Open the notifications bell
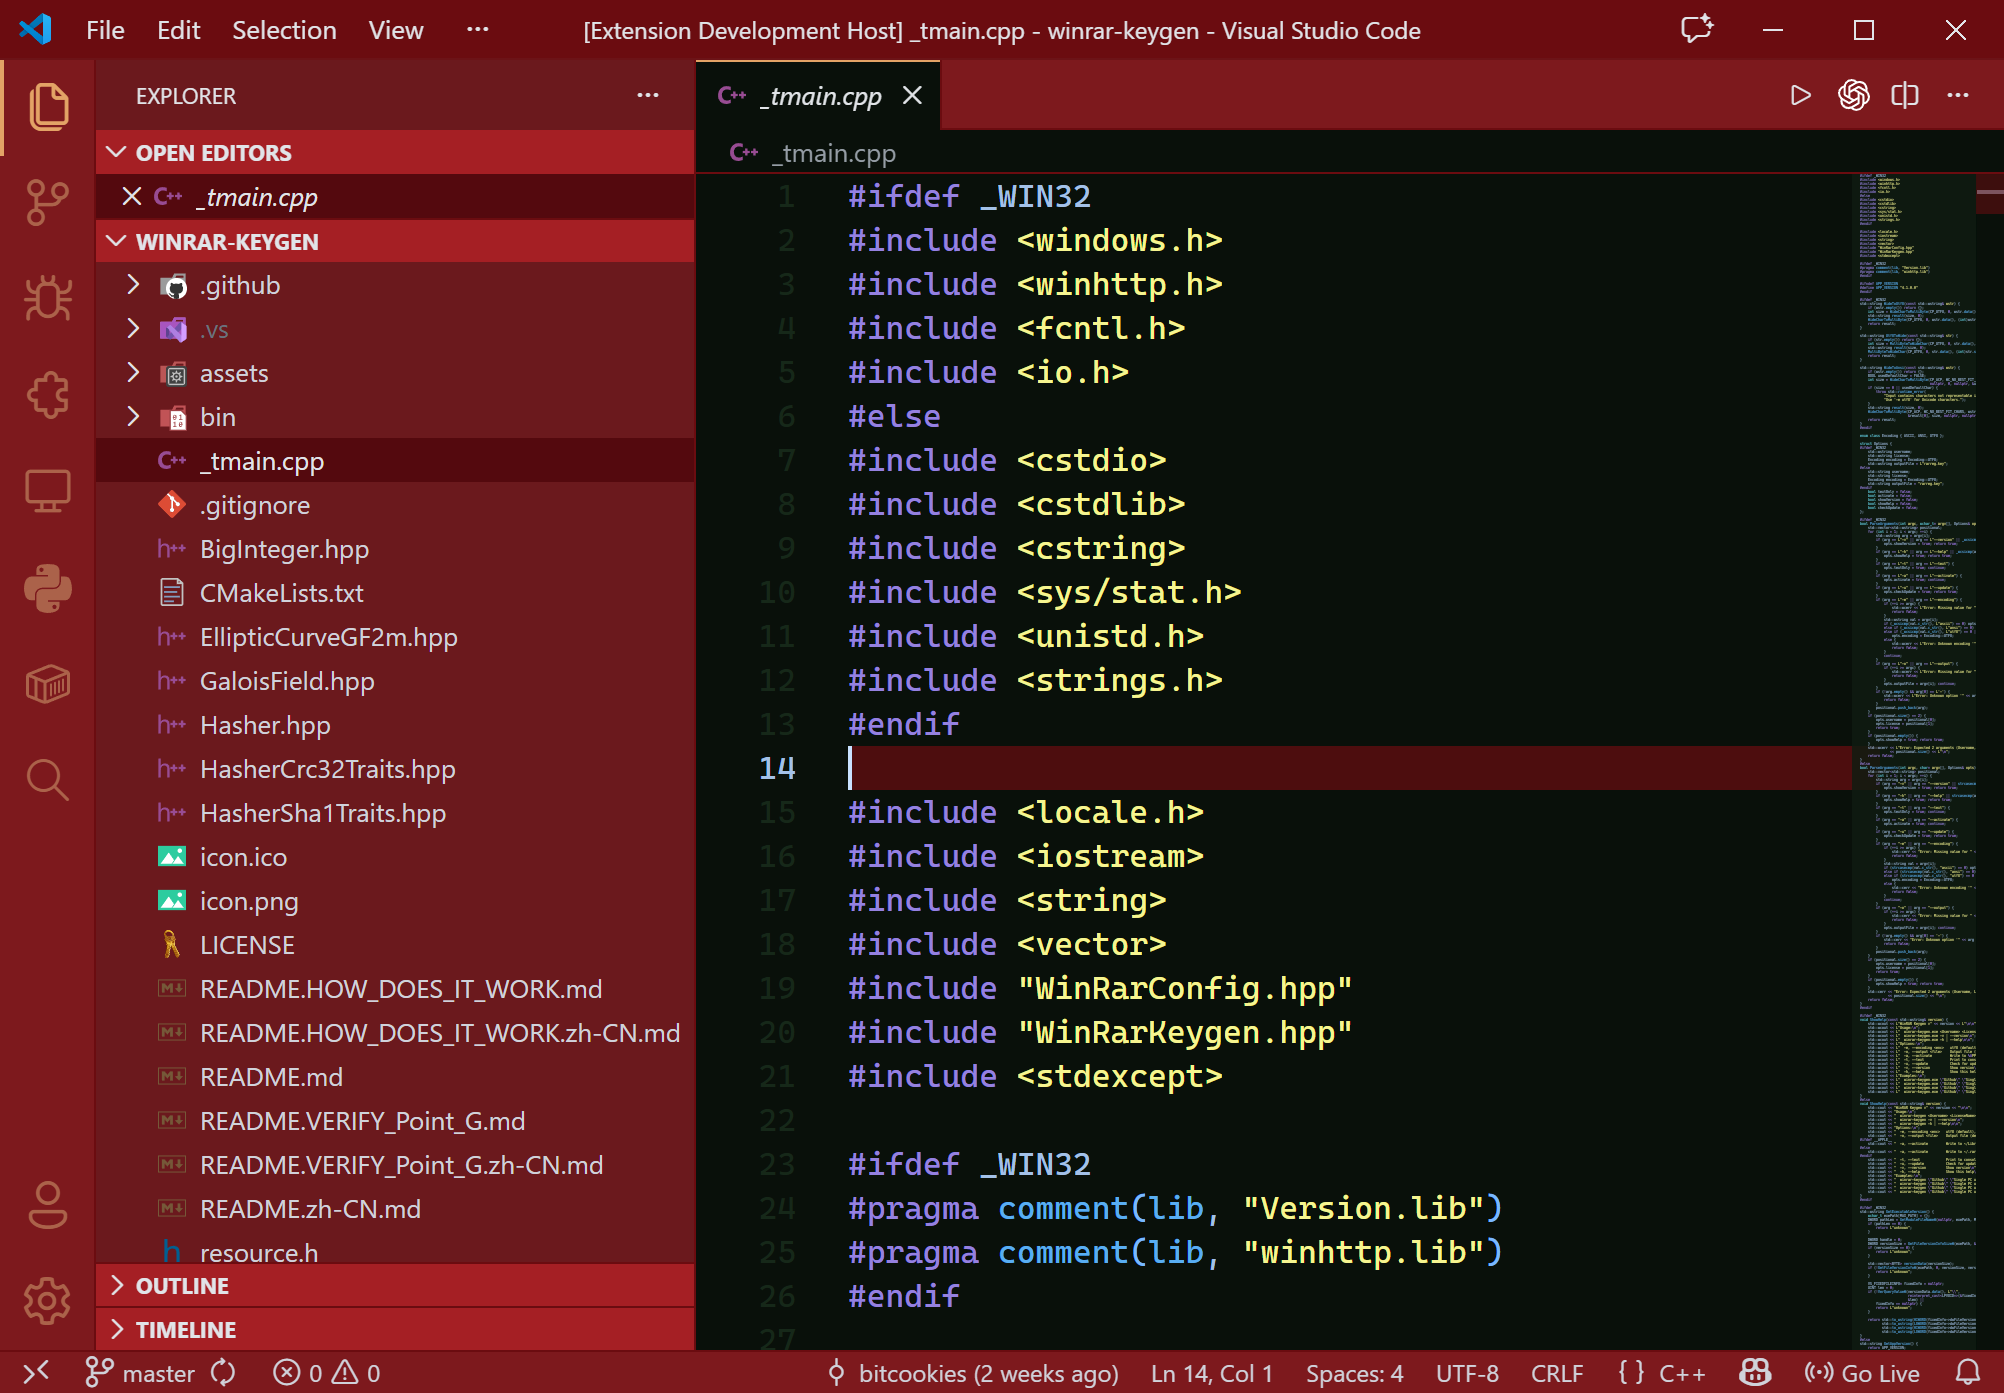 pos(1967,1373)
